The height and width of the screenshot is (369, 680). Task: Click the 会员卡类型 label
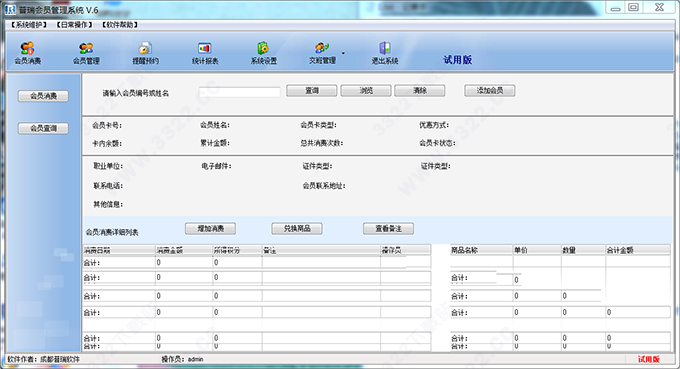pyautogui.click(x=318, y=125)
